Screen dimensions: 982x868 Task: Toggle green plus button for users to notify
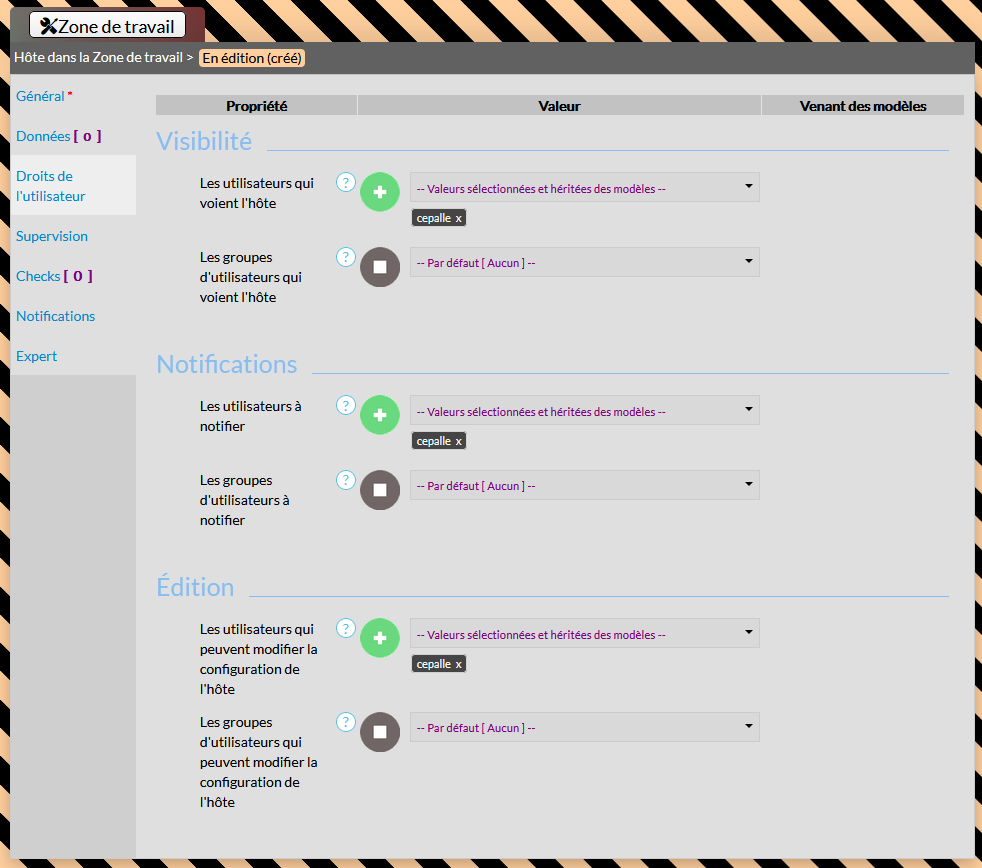point(380,414)
